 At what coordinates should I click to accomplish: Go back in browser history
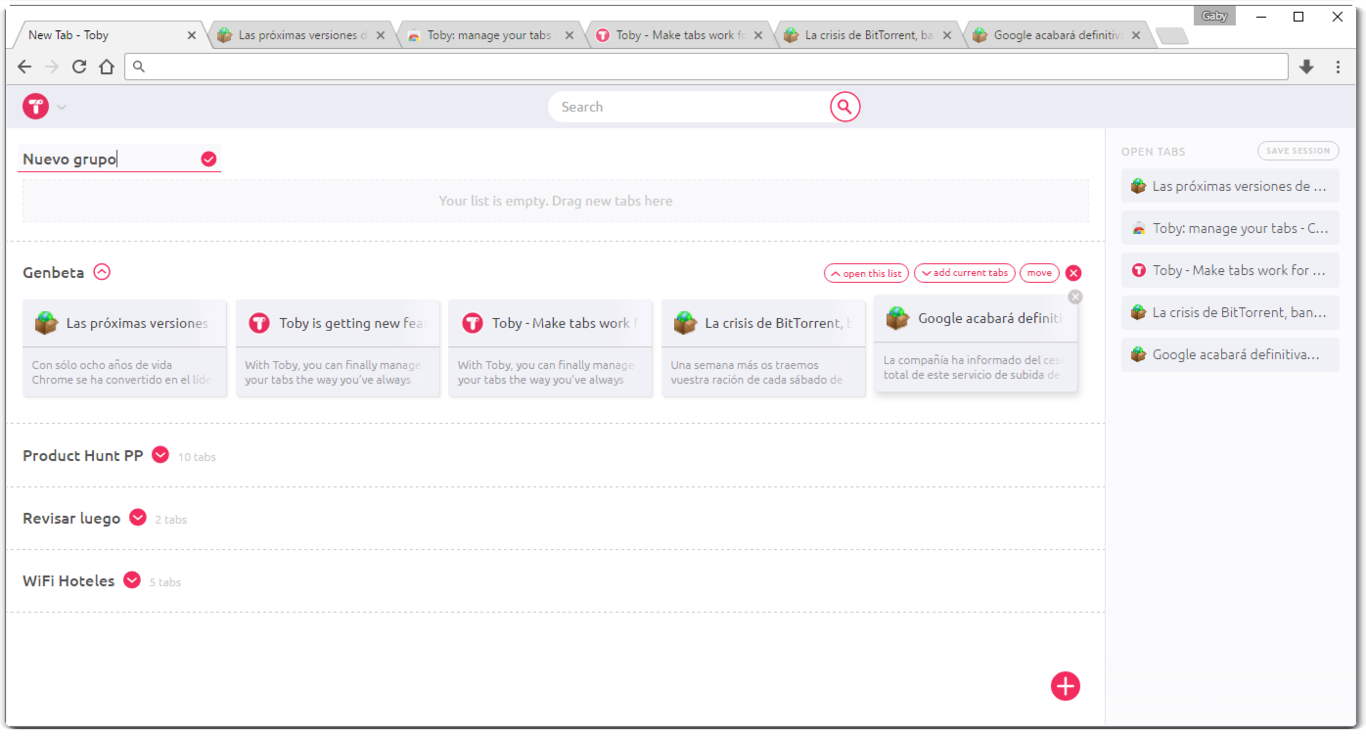[25, 67]
